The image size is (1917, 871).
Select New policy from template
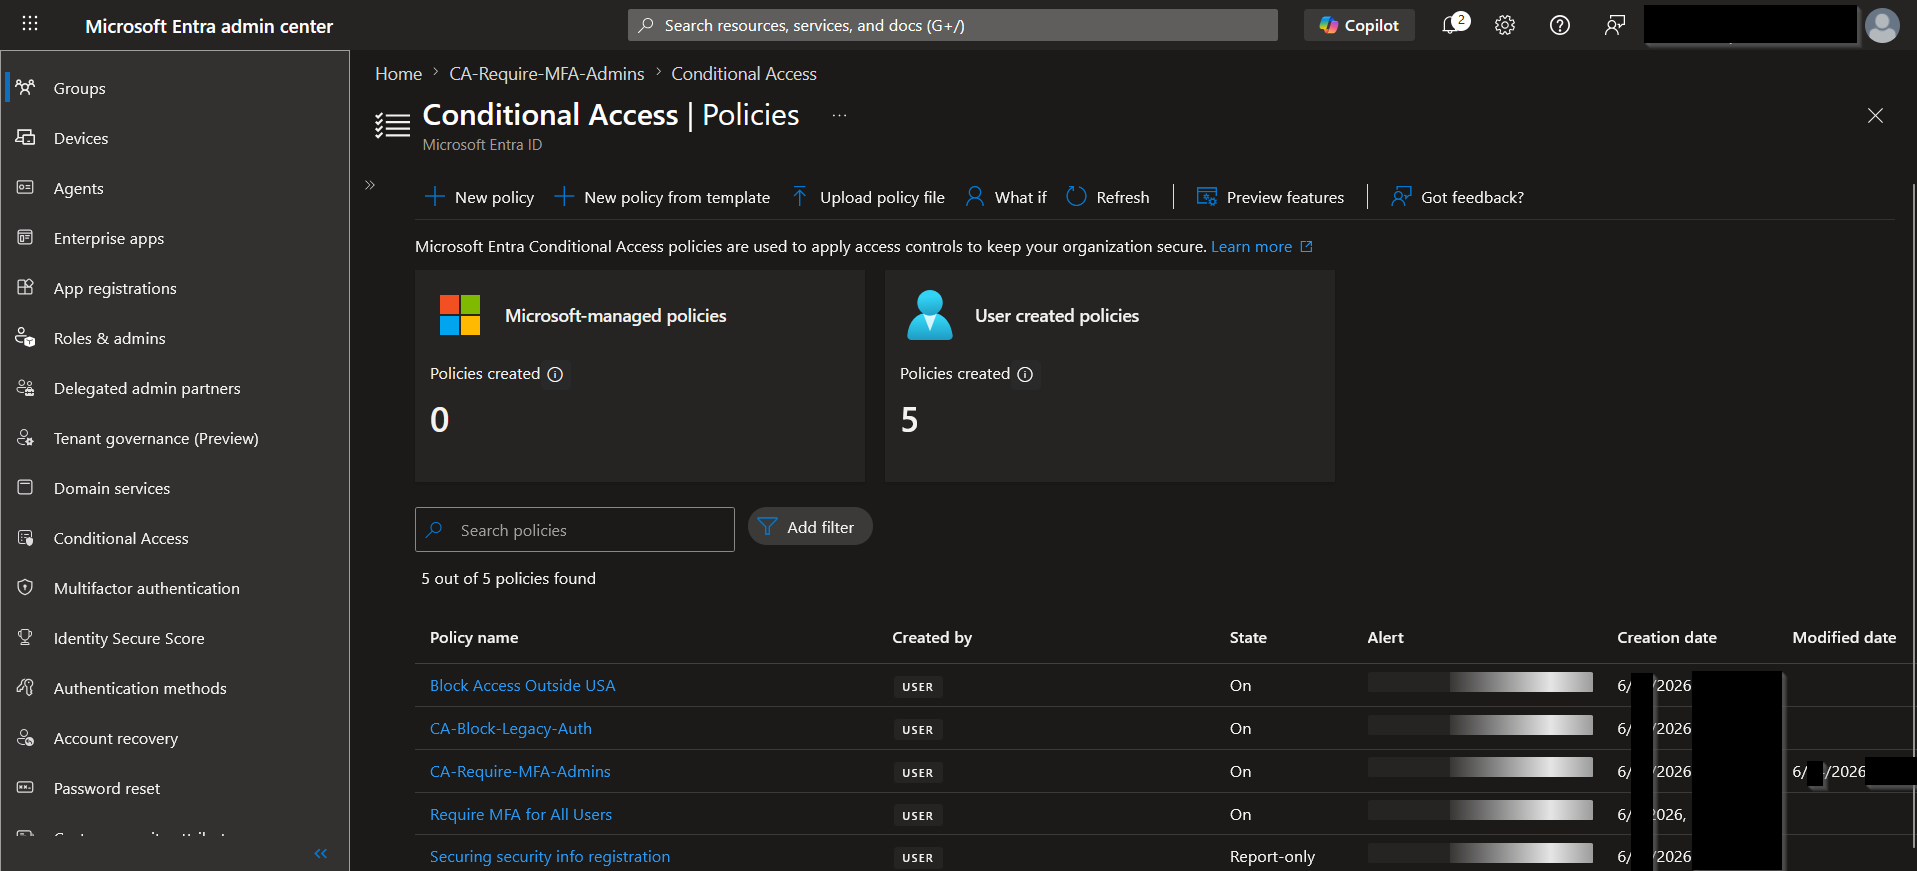tap(663, 197)
